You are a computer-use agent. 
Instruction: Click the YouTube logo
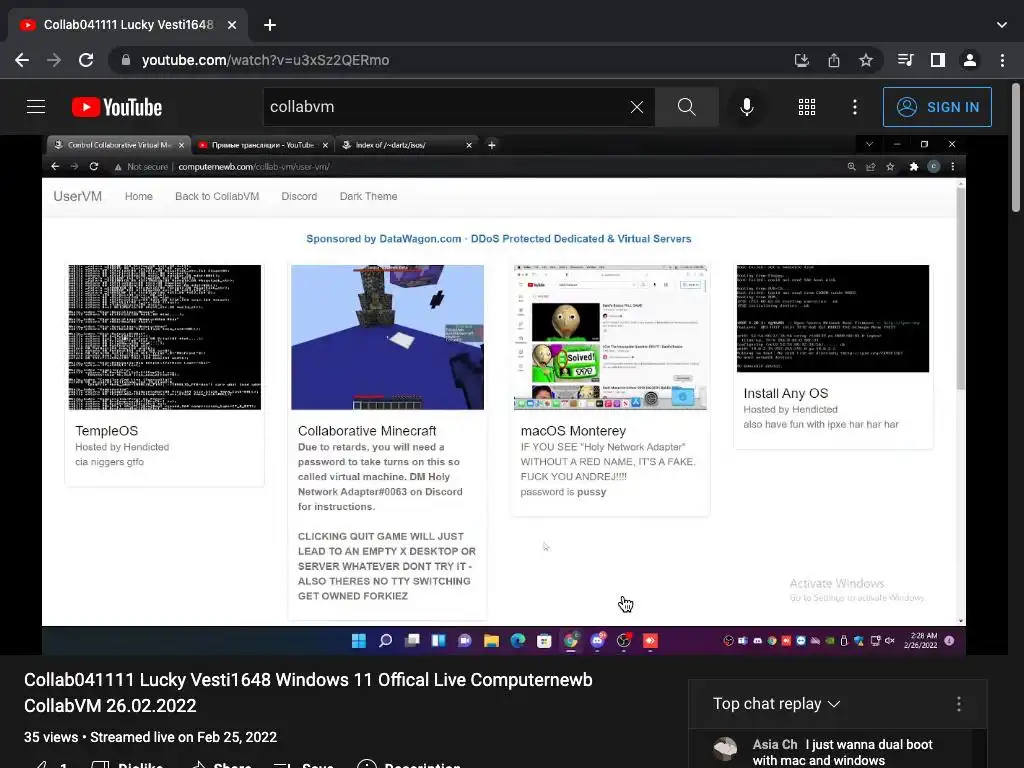pyautogui.click(x=117, y=107)
